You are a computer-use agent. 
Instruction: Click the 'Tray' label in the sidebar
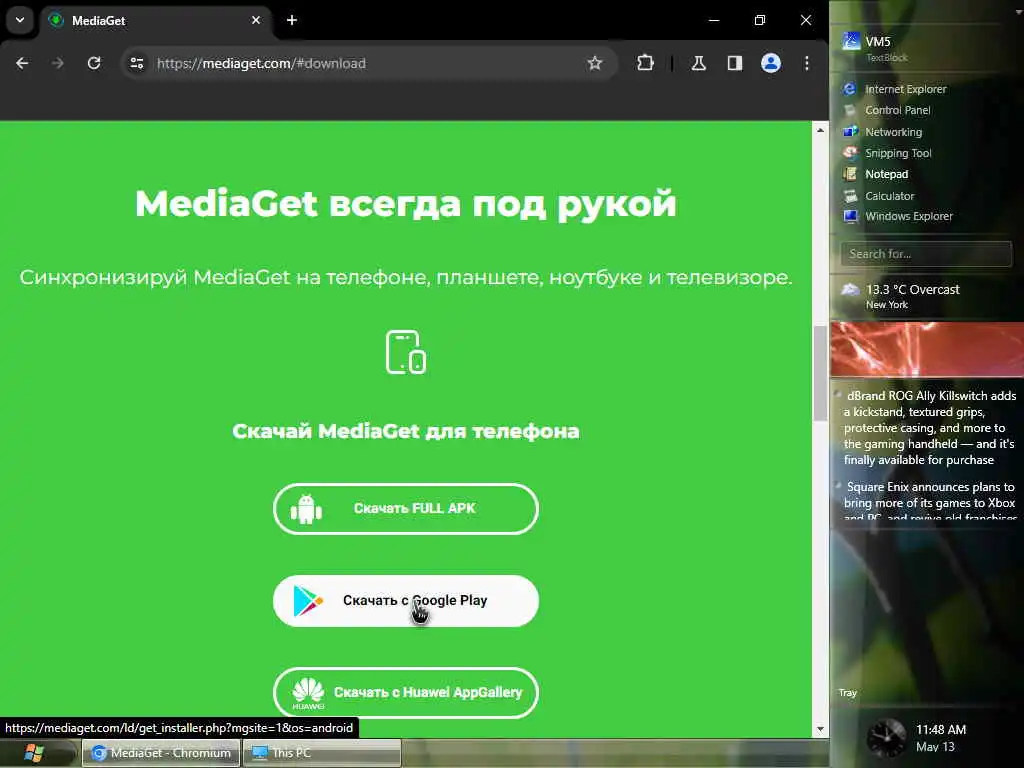(847, 693)
